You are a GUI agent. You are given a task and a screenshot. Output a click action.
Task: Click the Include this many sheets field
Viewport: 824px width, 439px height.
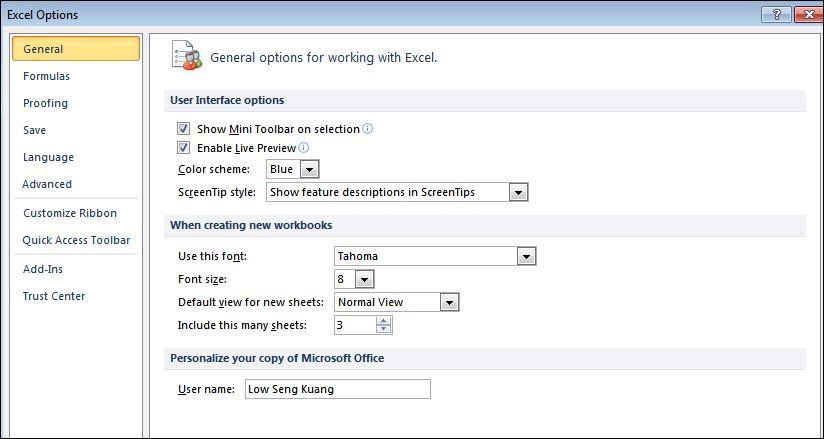[x=356, y=325]
